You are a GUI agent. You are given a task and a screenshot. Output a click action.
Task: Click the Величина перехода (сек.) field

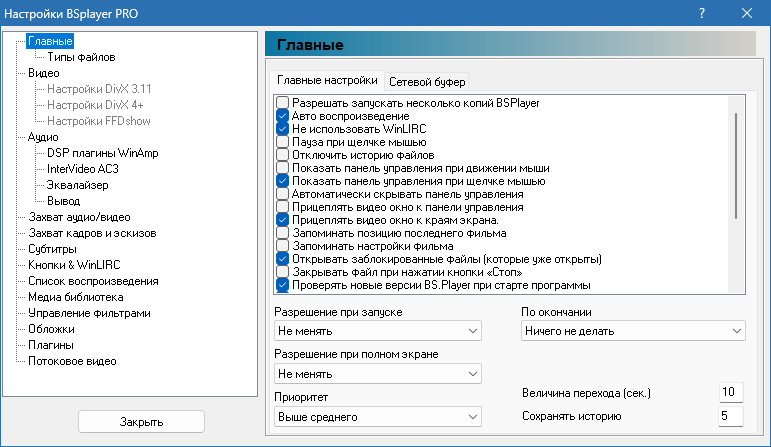(x=731, y=392)
